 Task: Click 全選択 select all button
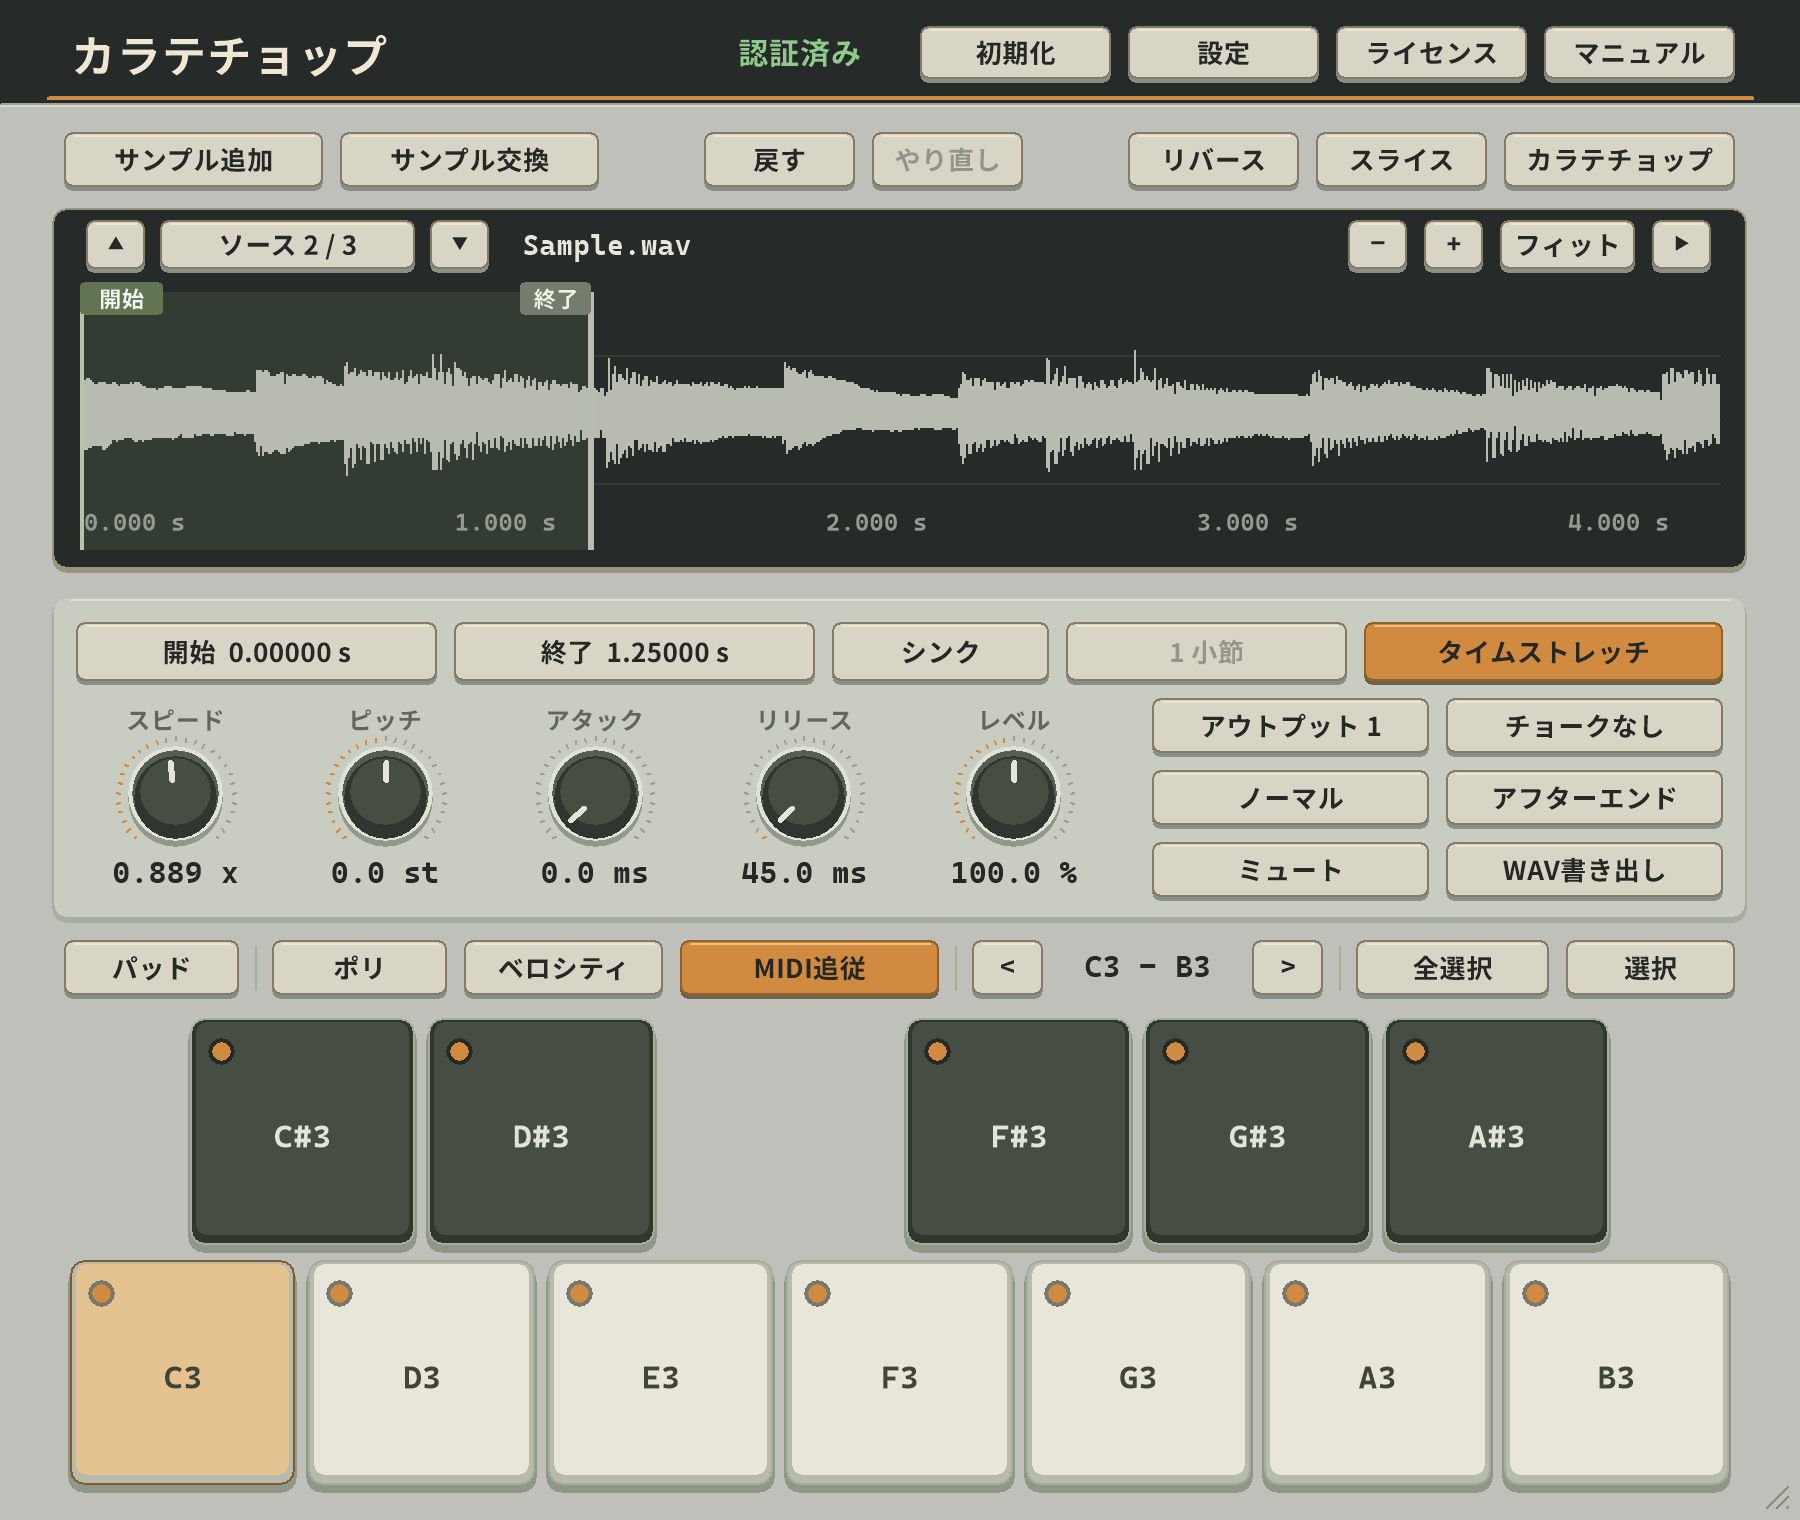[x=1452, y=968]
